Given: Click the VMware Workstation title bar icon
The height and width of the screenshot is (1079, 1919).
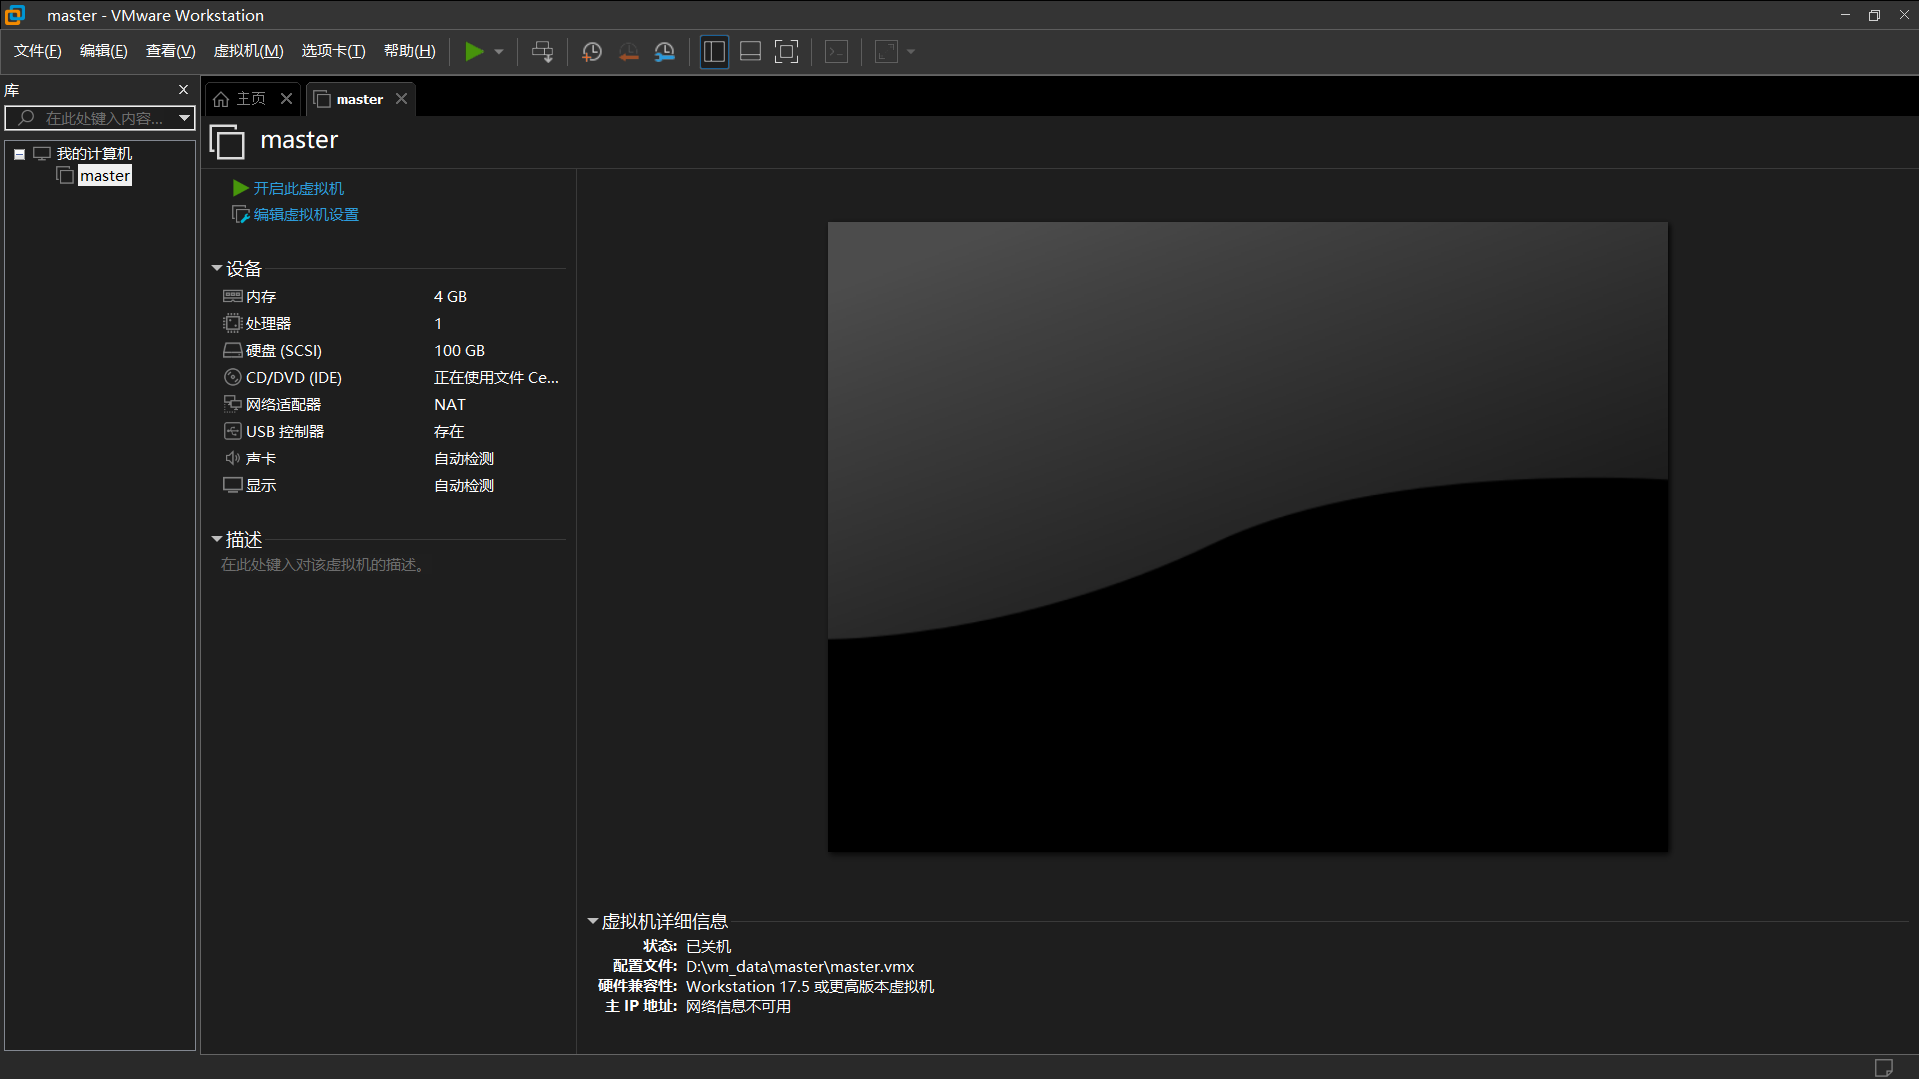Looking at the screenshot, I should tap(15, 15).
